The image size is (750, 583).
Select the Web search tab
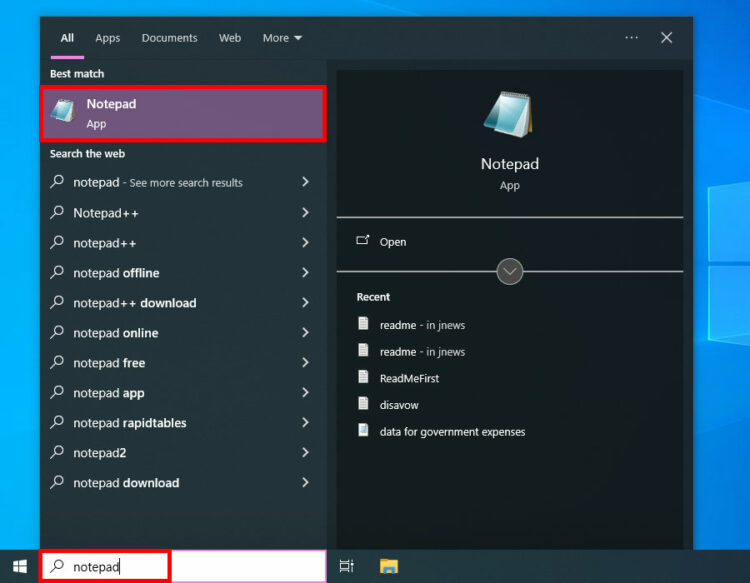click(230, 38)
